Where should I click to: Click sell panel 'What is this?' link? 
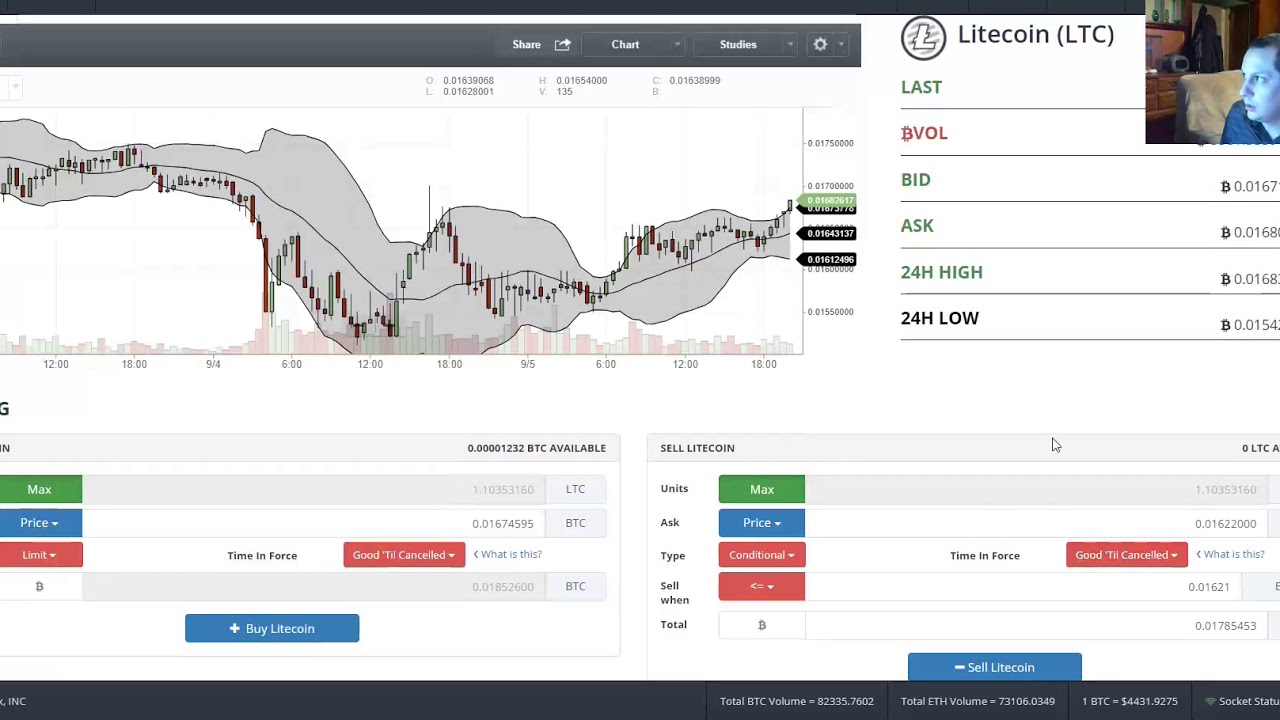(x=1231, y=554)
